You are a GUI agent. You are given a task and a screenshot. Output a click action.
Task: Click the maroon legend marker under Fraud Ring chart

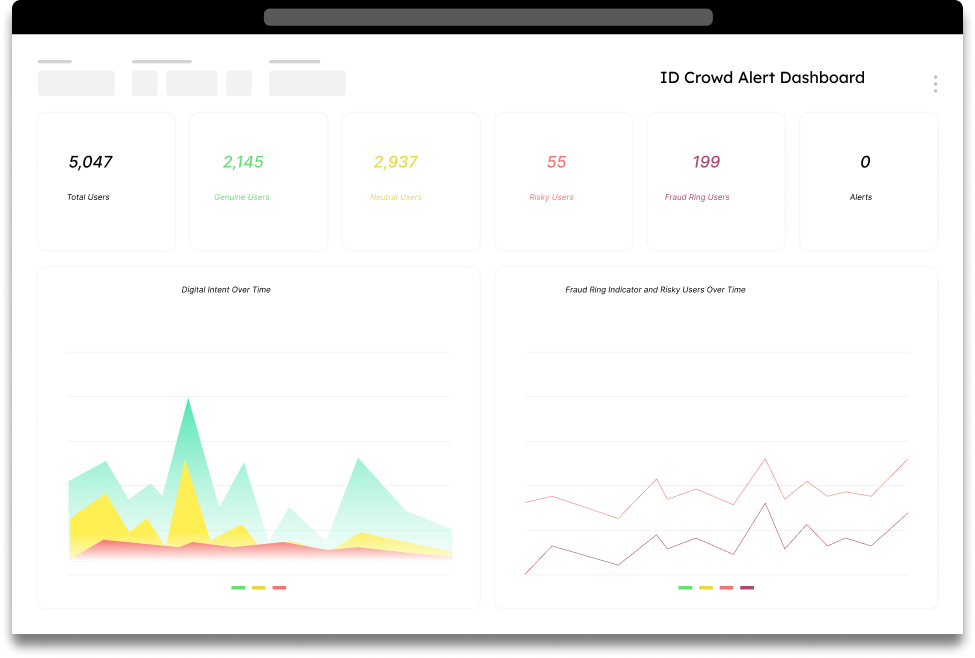pos(747,587)
